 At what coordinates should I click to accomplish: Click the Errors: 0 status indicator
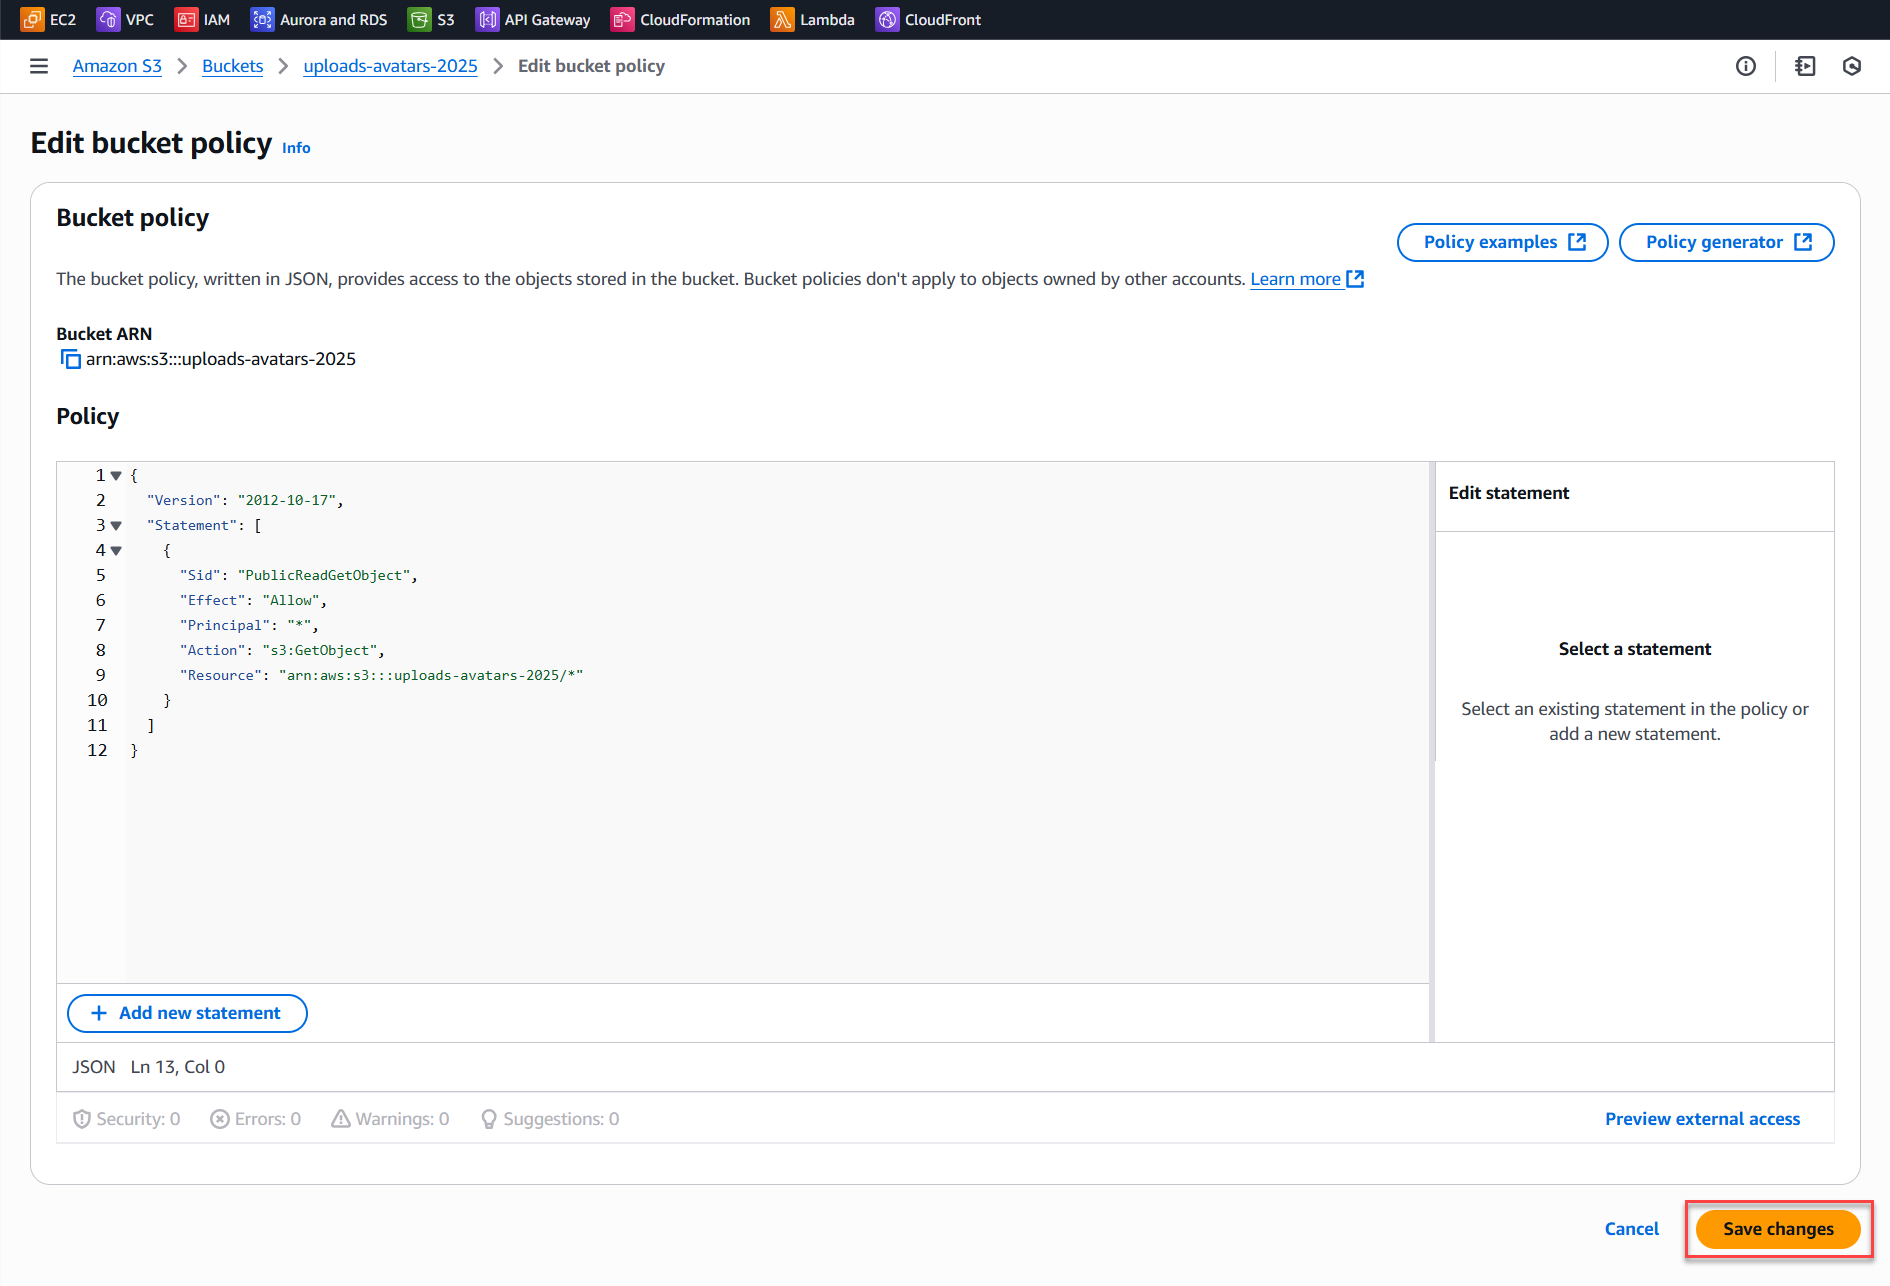click(255, 1119)
